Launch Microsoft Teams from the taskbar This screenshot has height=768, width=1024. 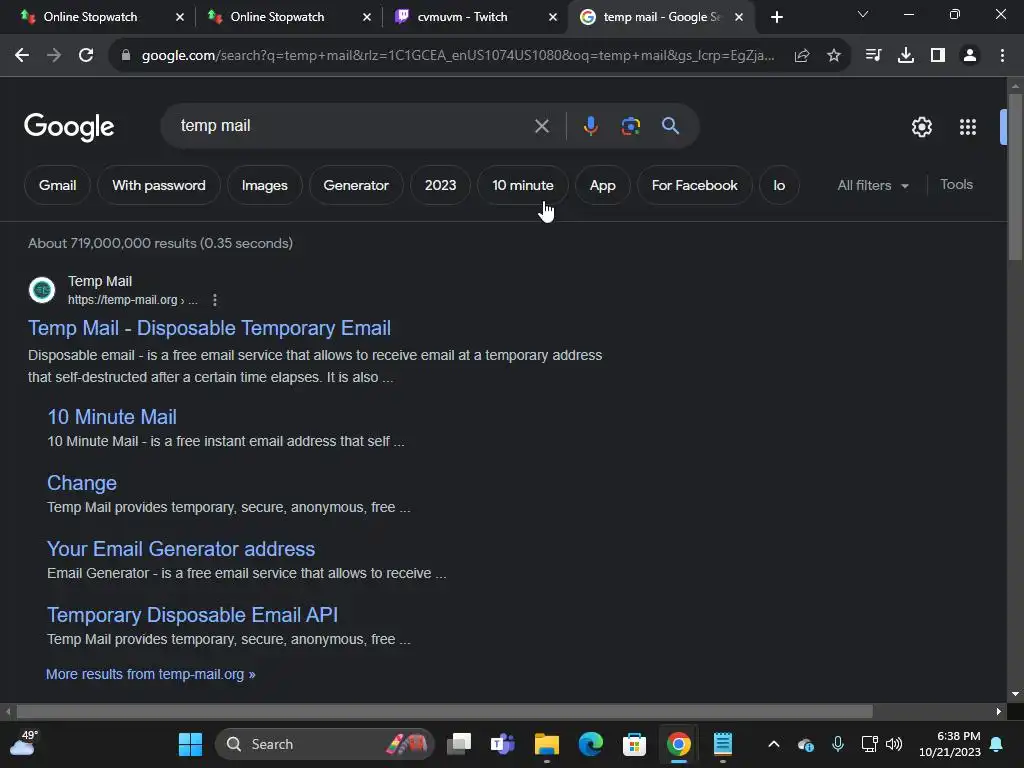(503, 744)
